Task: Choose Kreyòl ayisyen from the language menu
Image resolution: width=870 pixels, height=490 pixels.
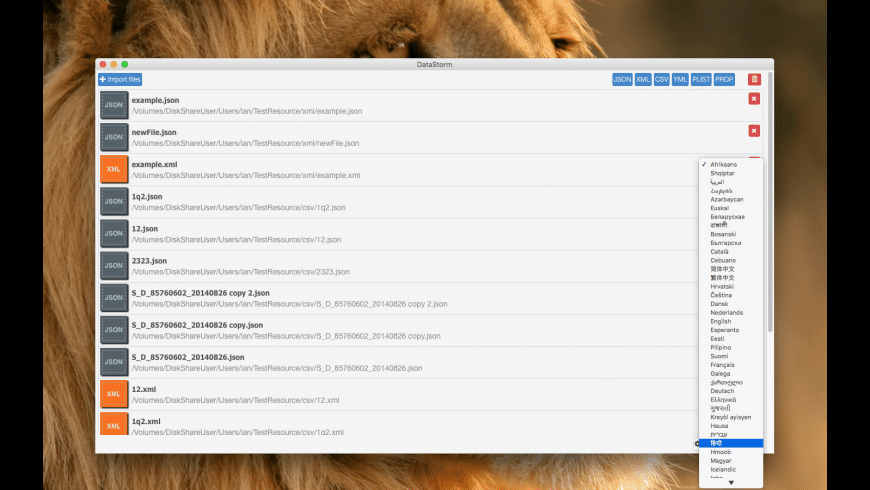Action: point(731,417)
